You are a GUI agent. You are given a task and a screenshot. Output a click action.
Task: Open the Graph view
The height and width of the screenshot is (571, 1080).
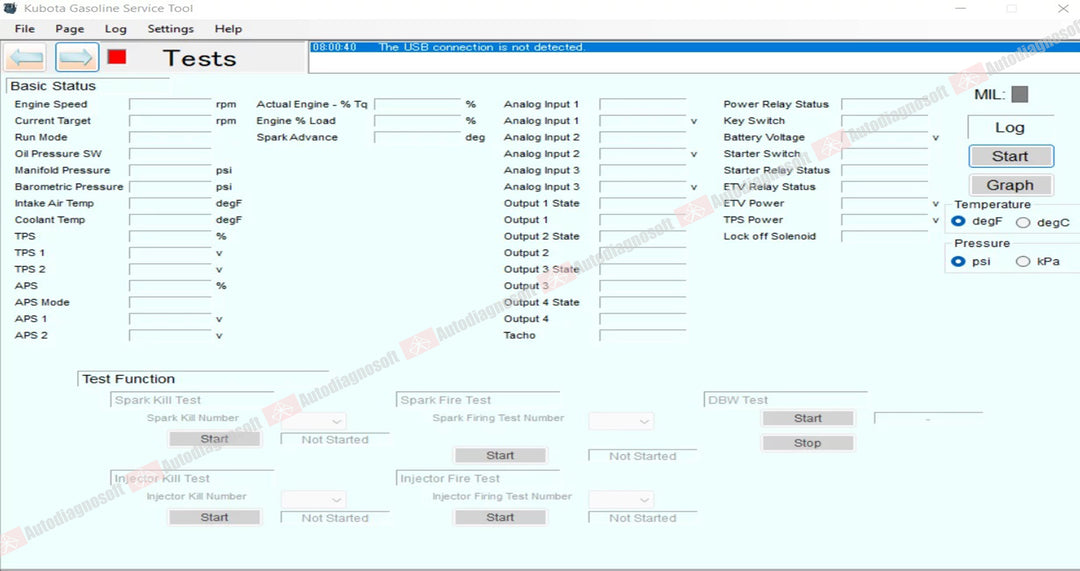[1010, 185]
